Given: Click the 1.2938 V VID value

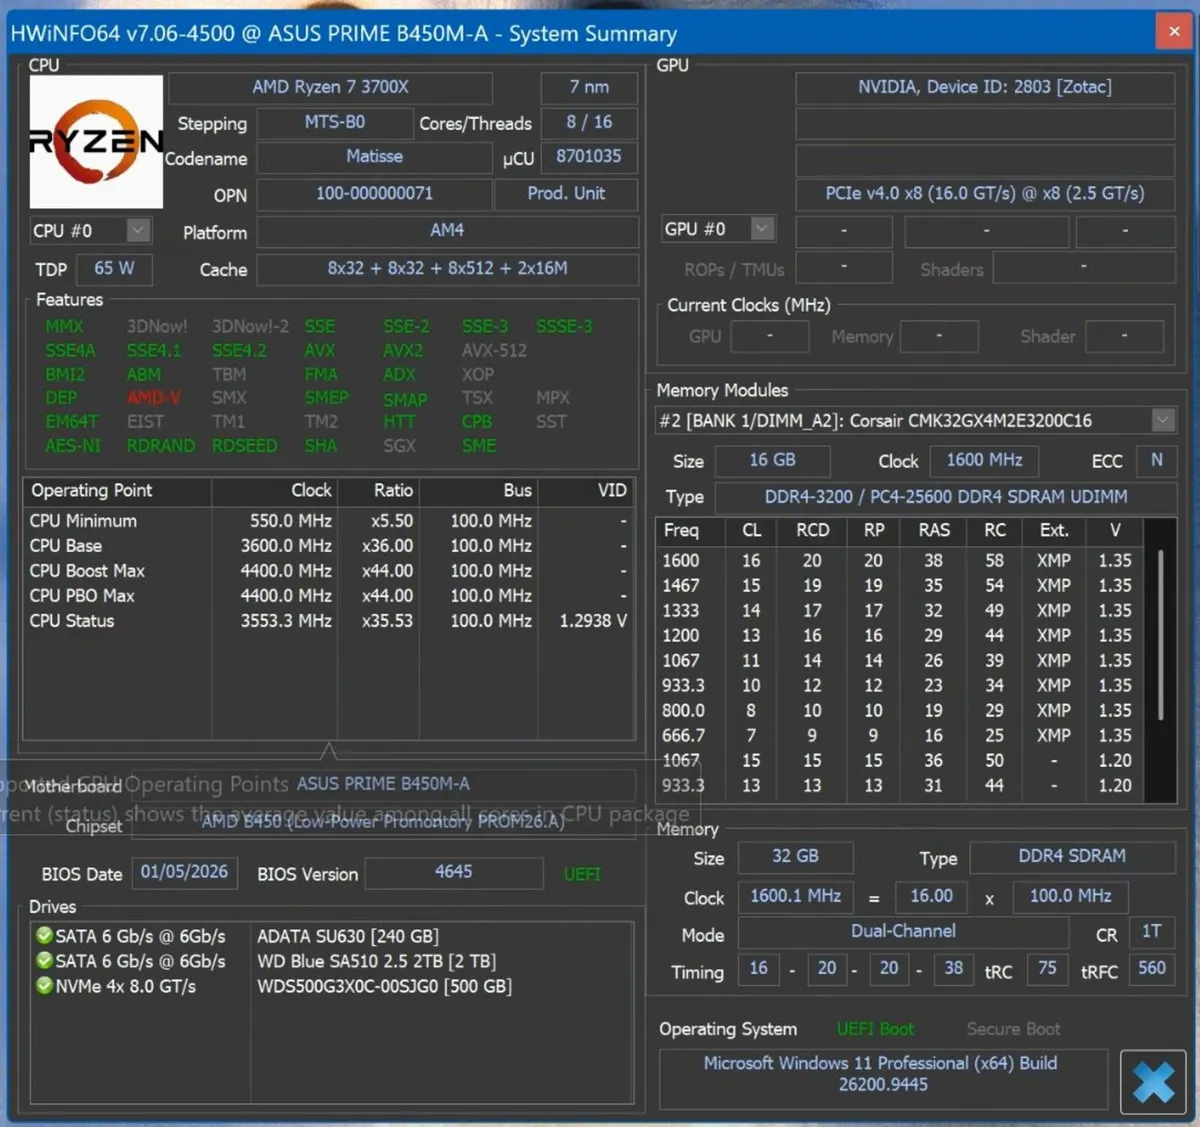Looking at the screenshot, I should (593, 621).
